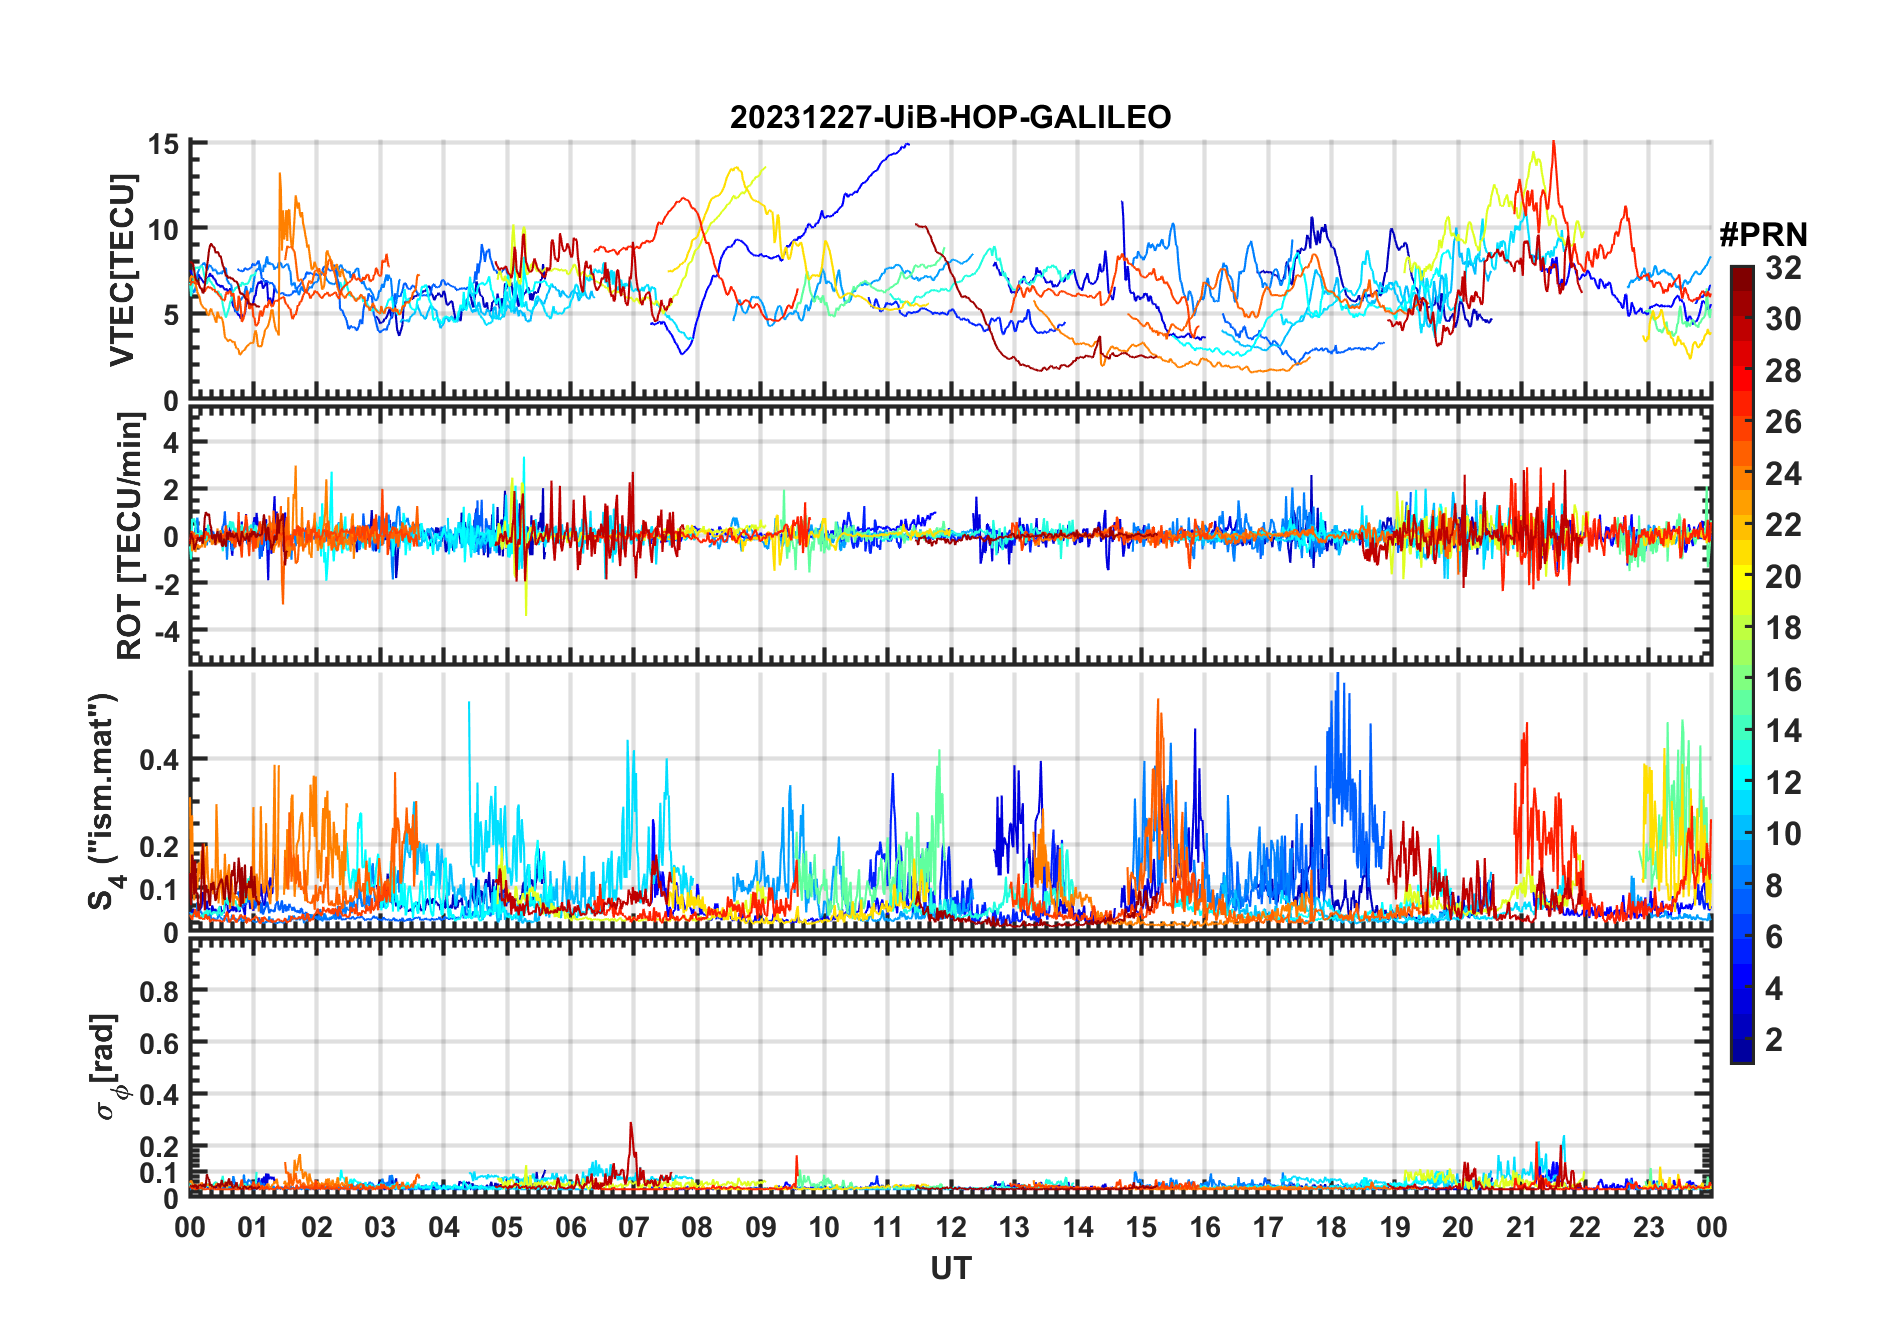Click colorbar tick label 8
The image size is (1902, 1330).
click(x=1774, y=886)
